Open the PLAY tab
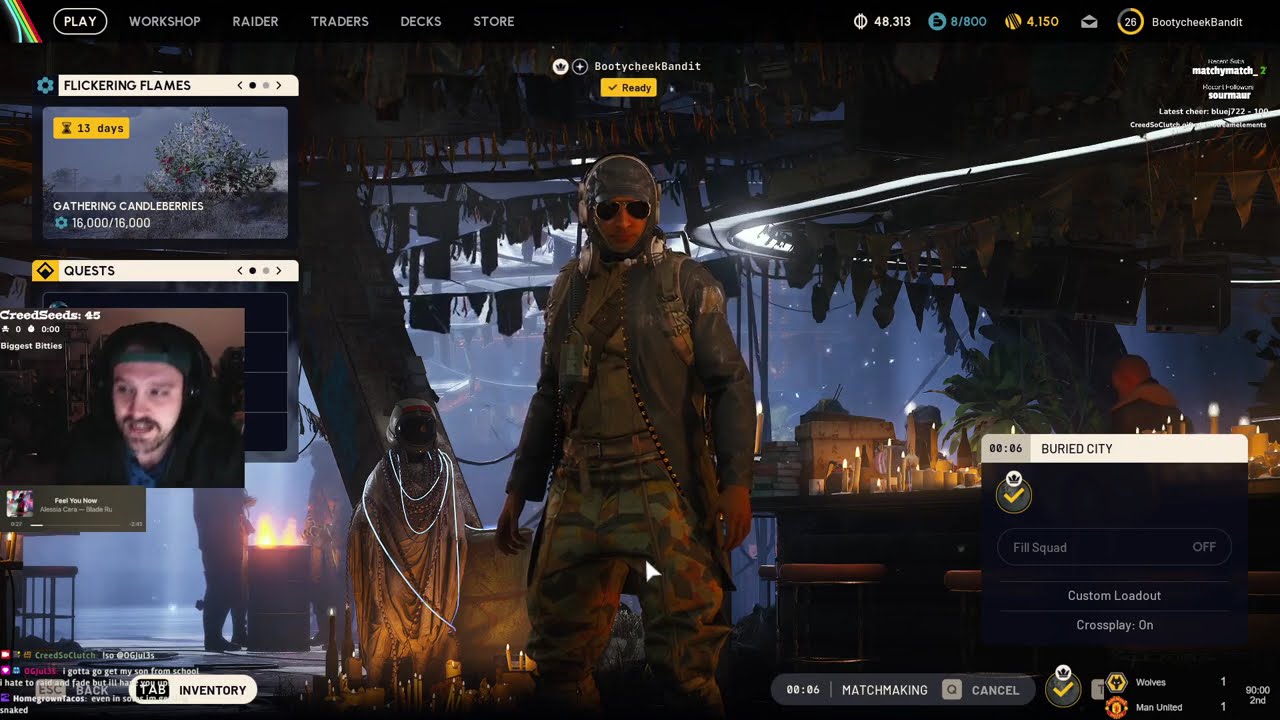The height and width of the screenshot is (720, 1280). 80,21
